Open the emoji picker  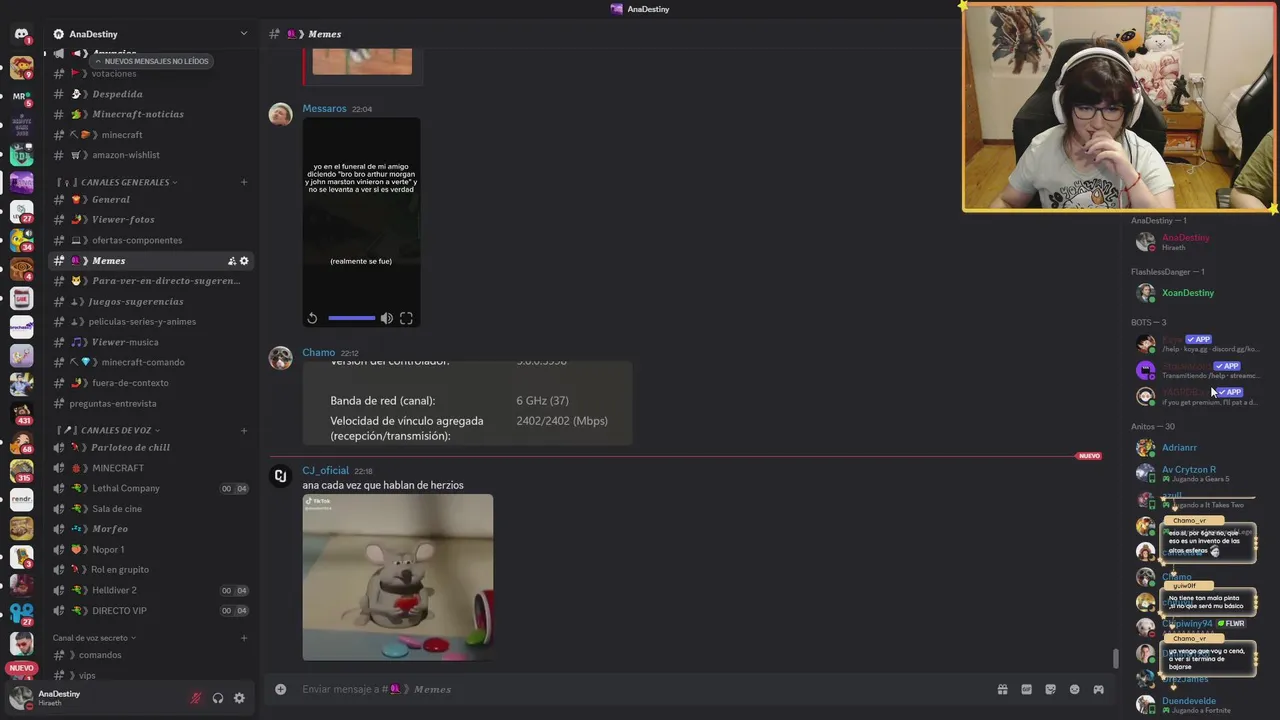click(x=1075, y=689)
